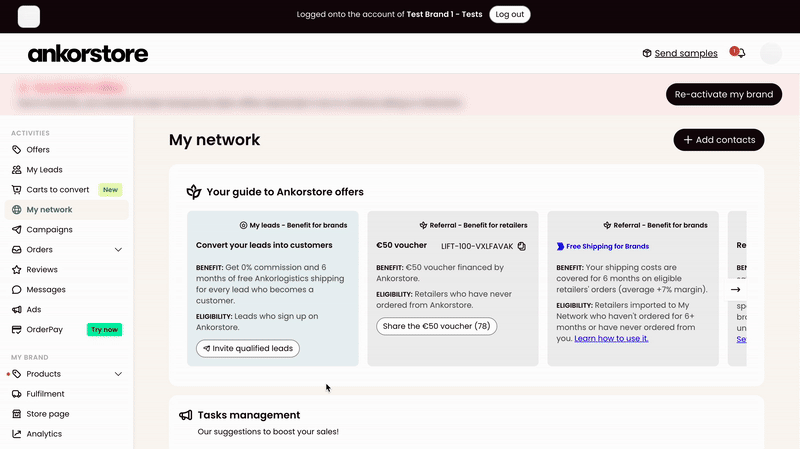Click 'Tasks management' heading

coord(248,415)
